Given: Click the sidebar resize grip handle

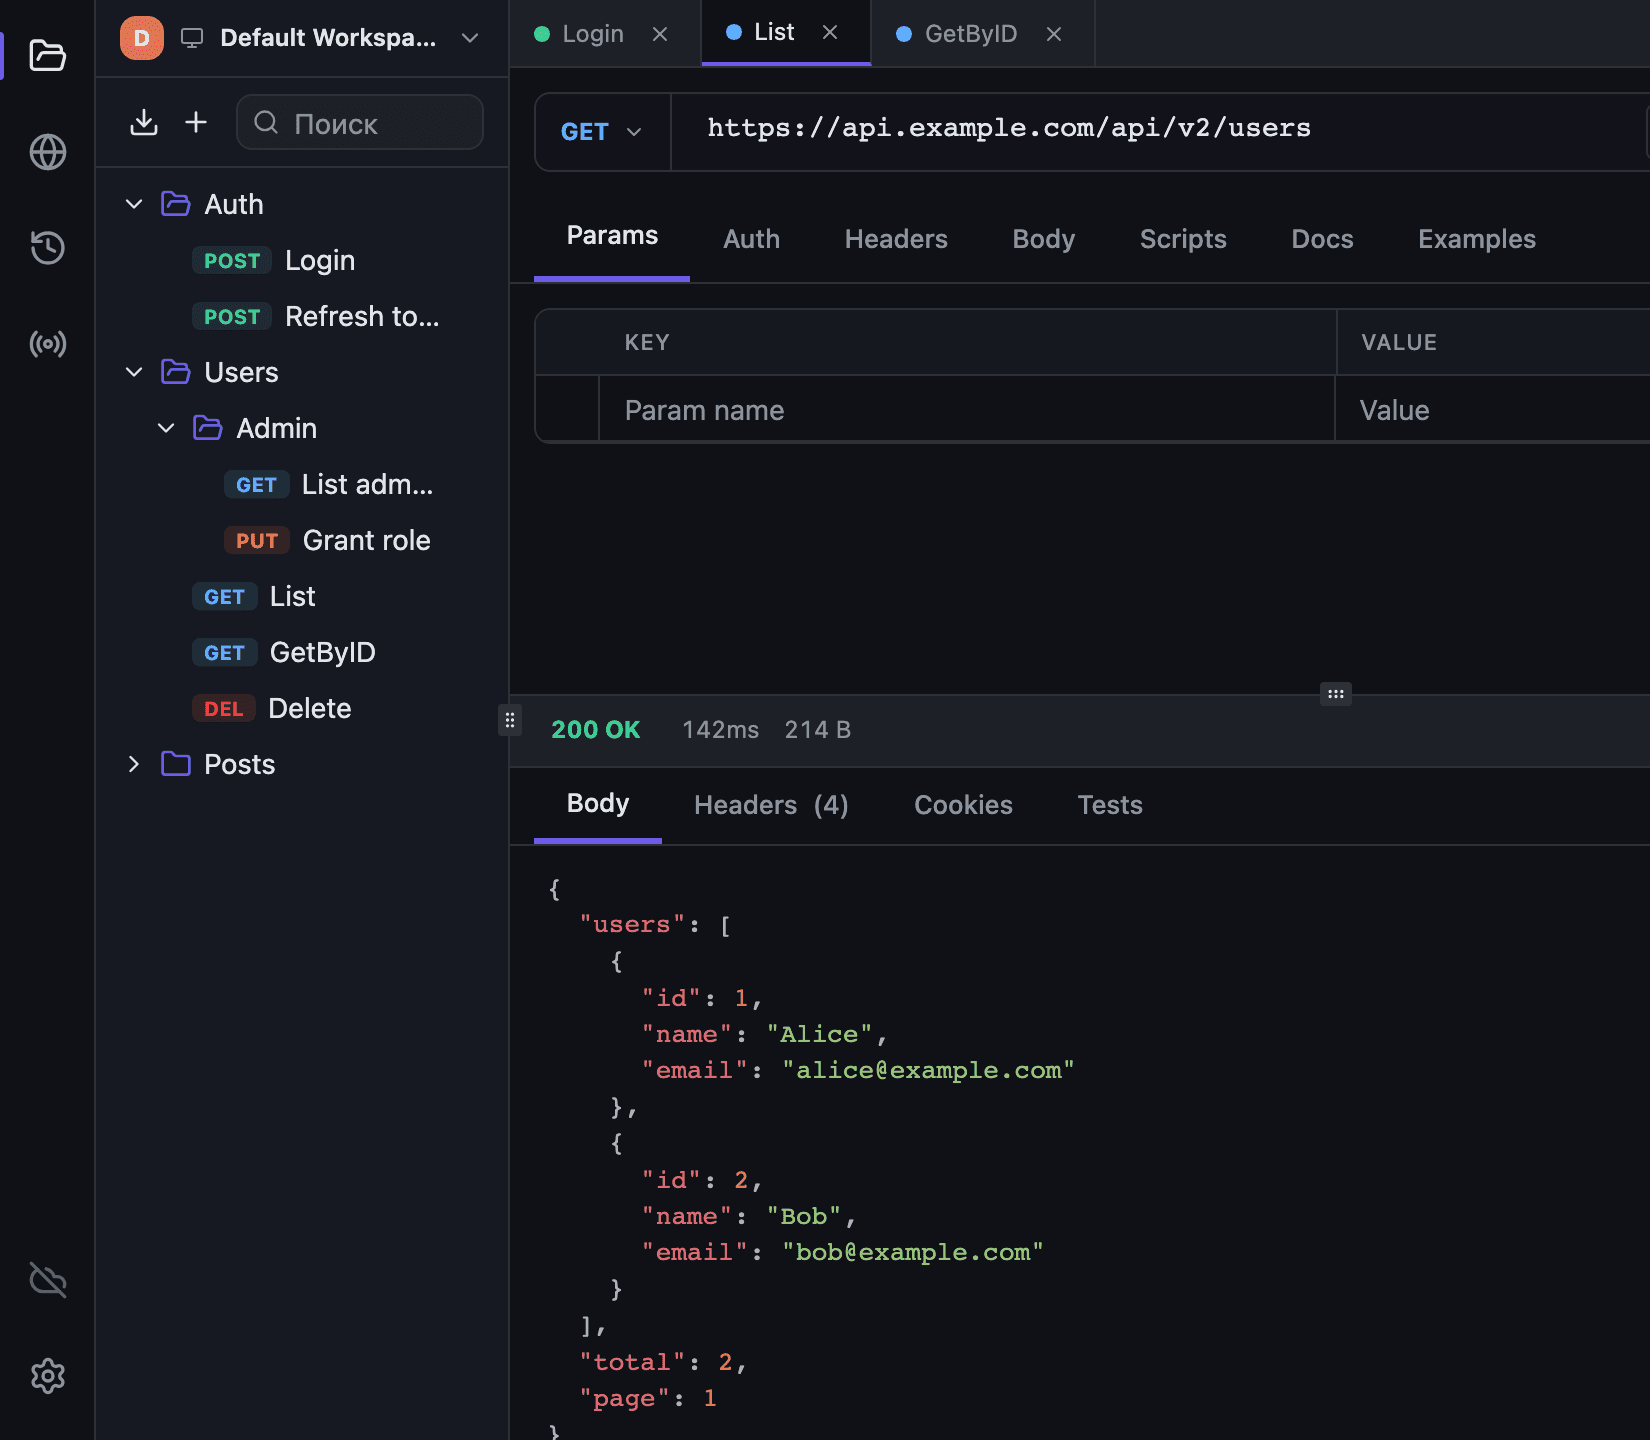Looking at the screenshot, I should click(510, 720).
